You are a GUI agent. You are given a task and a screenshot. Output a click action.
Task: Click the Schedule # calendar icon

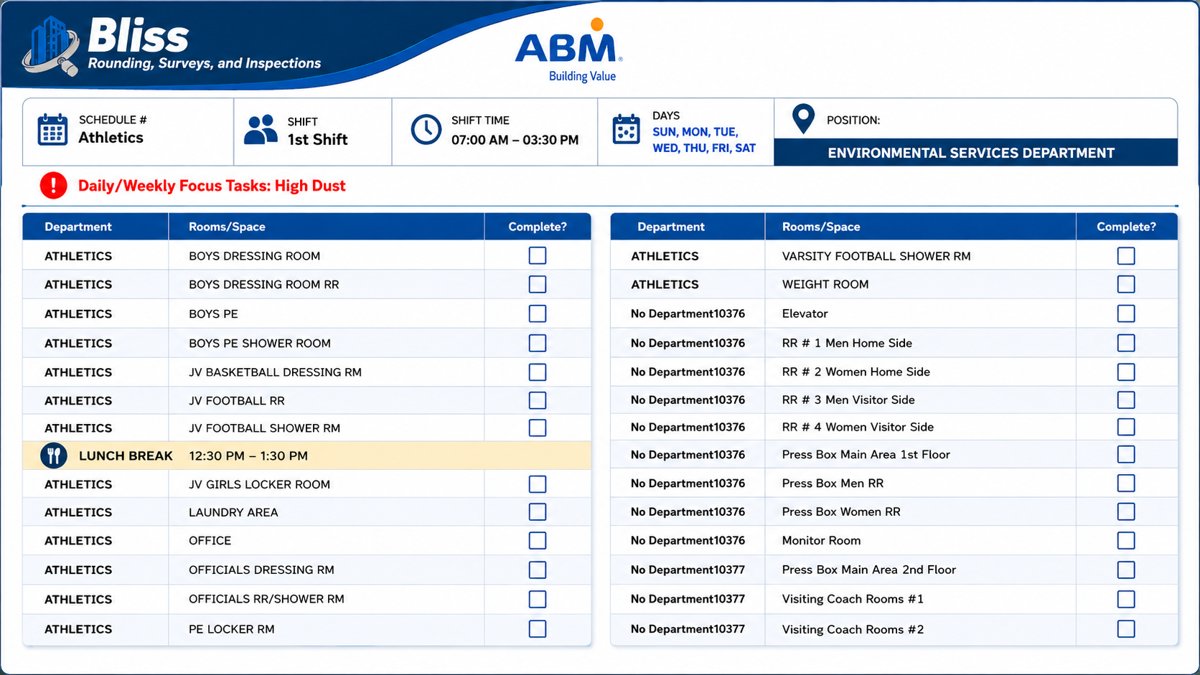click(52, 130)
